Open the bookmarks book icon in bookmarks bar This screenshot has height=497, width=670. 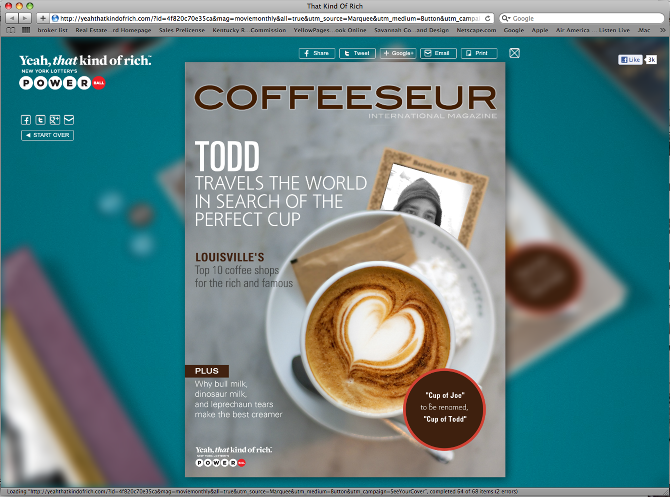tap(10, 31)
